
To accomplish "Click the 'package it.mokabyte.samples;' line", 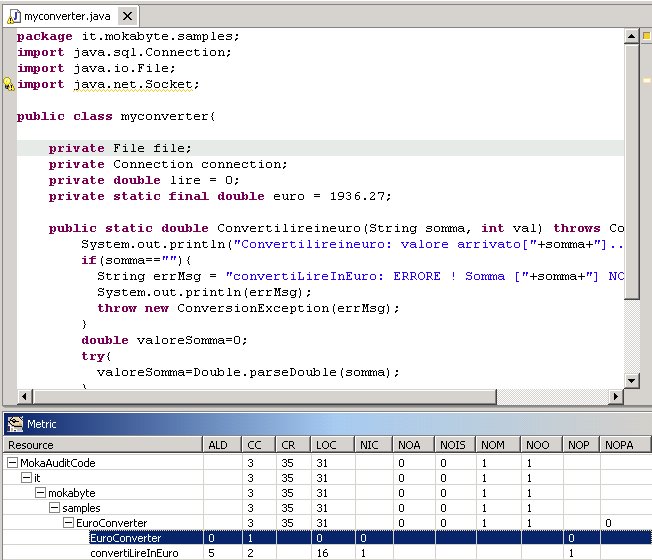I will tap(128, 36).
